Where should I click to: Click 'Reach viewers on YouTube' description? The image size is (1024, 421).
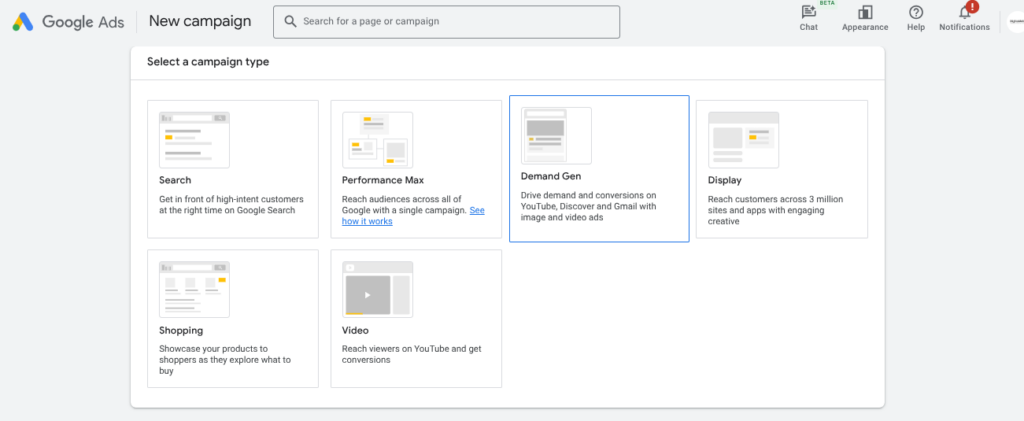pos(412,354)
